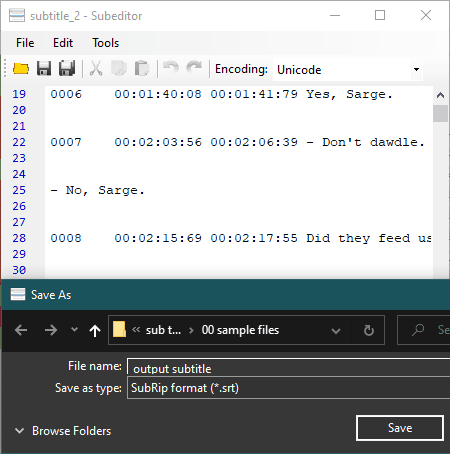
Task: Open the Edit menu
Action: tap(63, 43)
